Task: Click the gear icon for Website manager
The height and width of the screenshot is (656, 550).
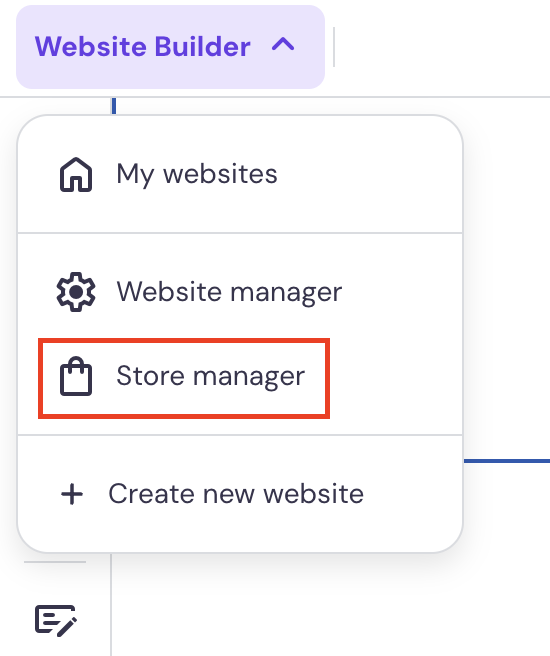Action: [x=76, y=292]
